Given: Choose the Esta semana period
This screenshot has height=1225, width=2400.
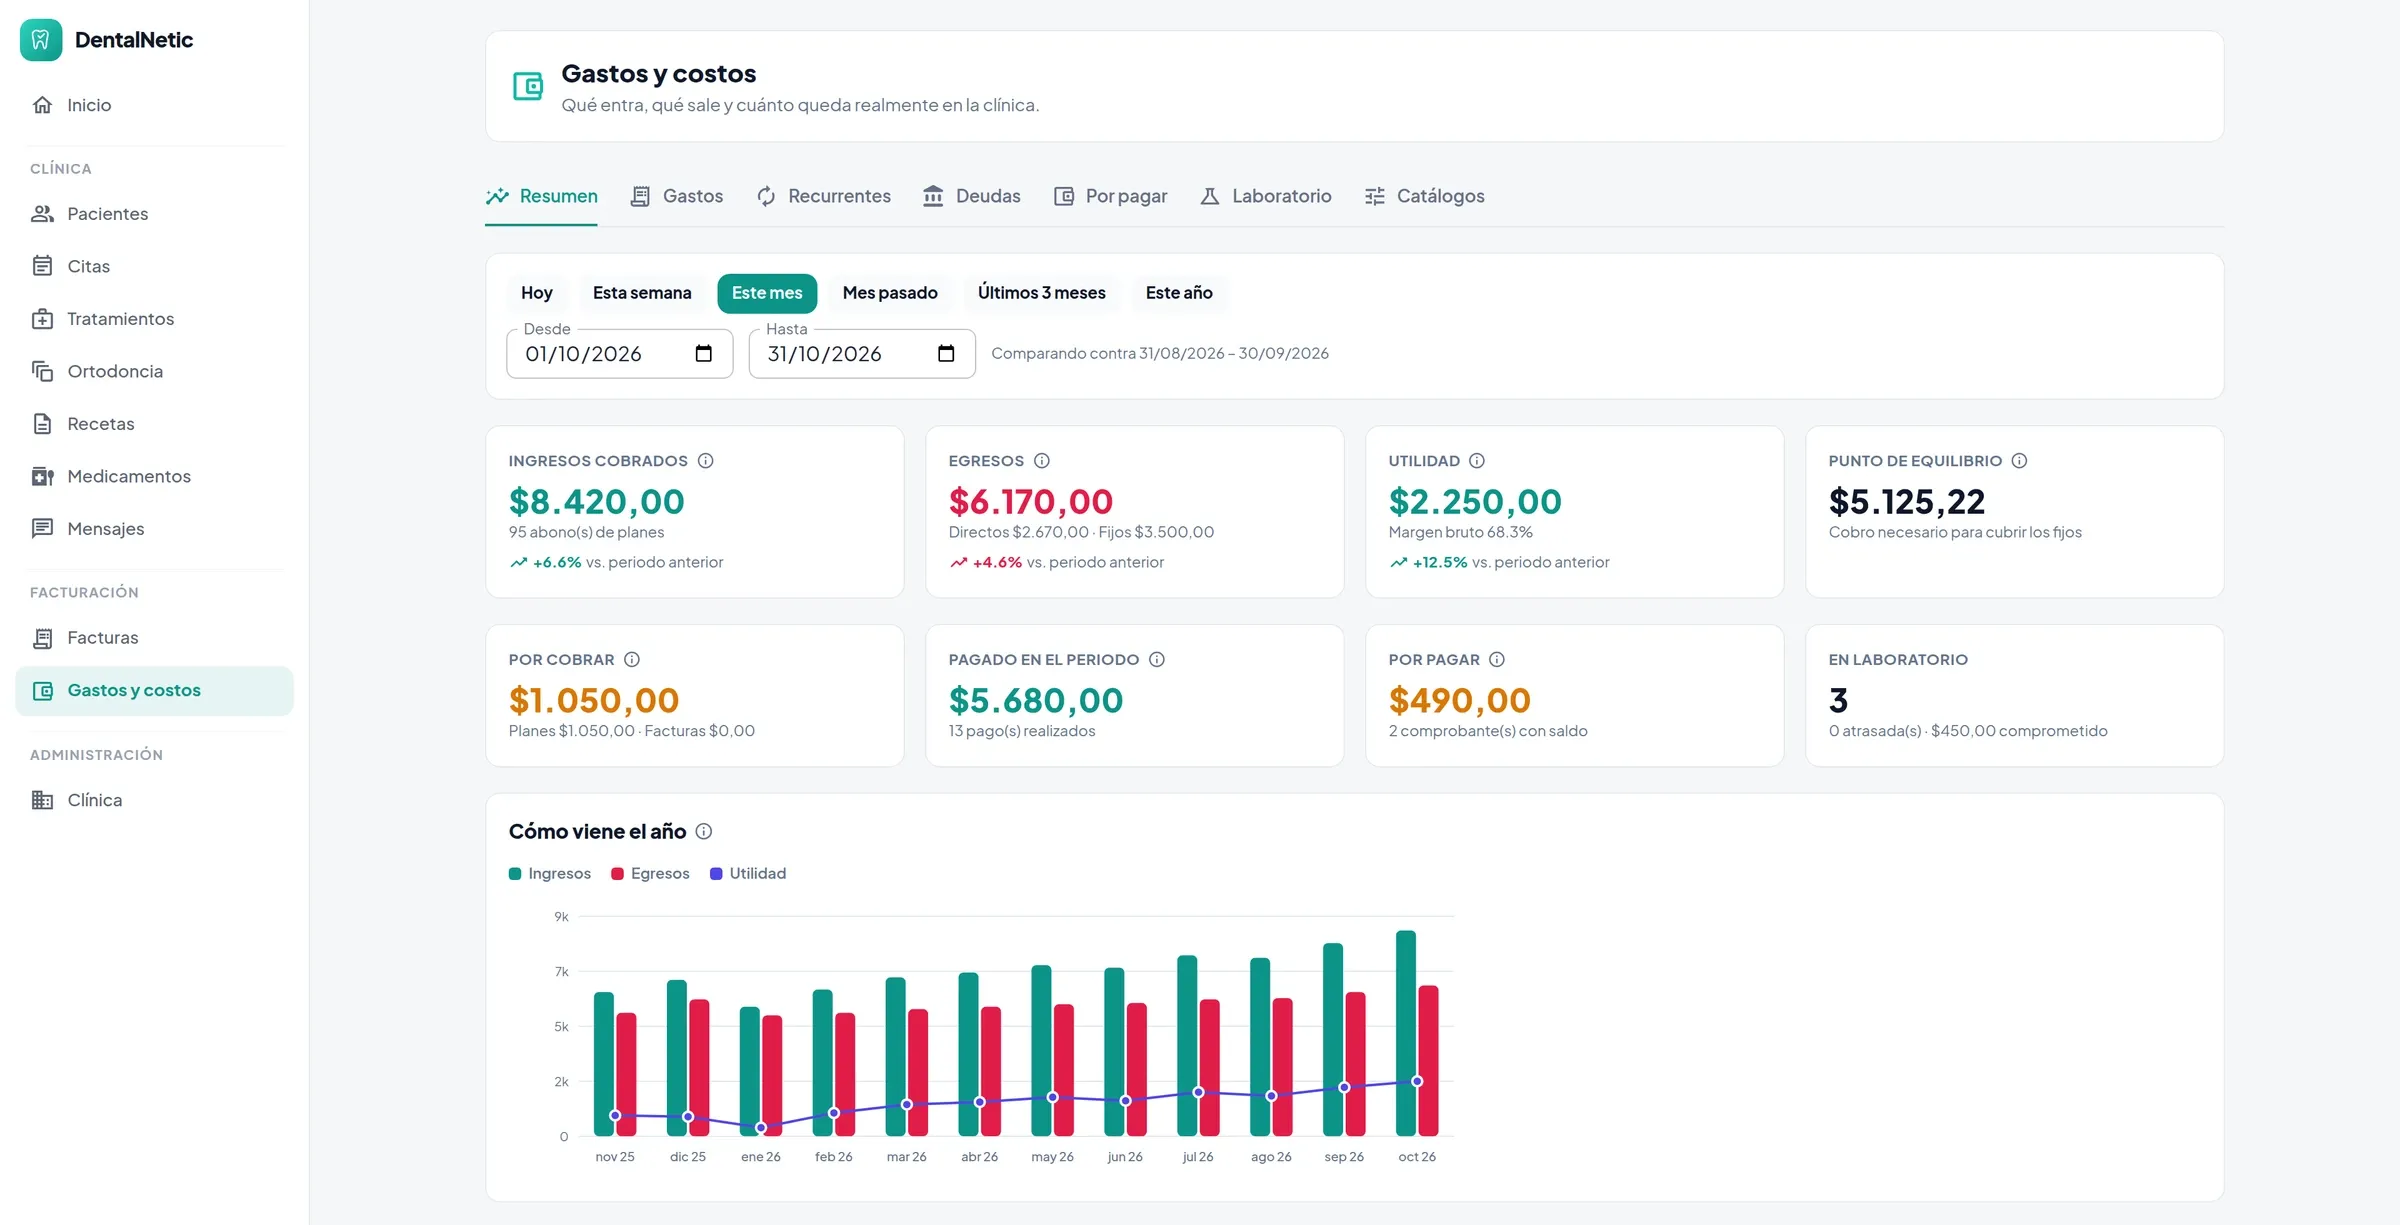Looking at the screenshot, I should click(642, 293).
